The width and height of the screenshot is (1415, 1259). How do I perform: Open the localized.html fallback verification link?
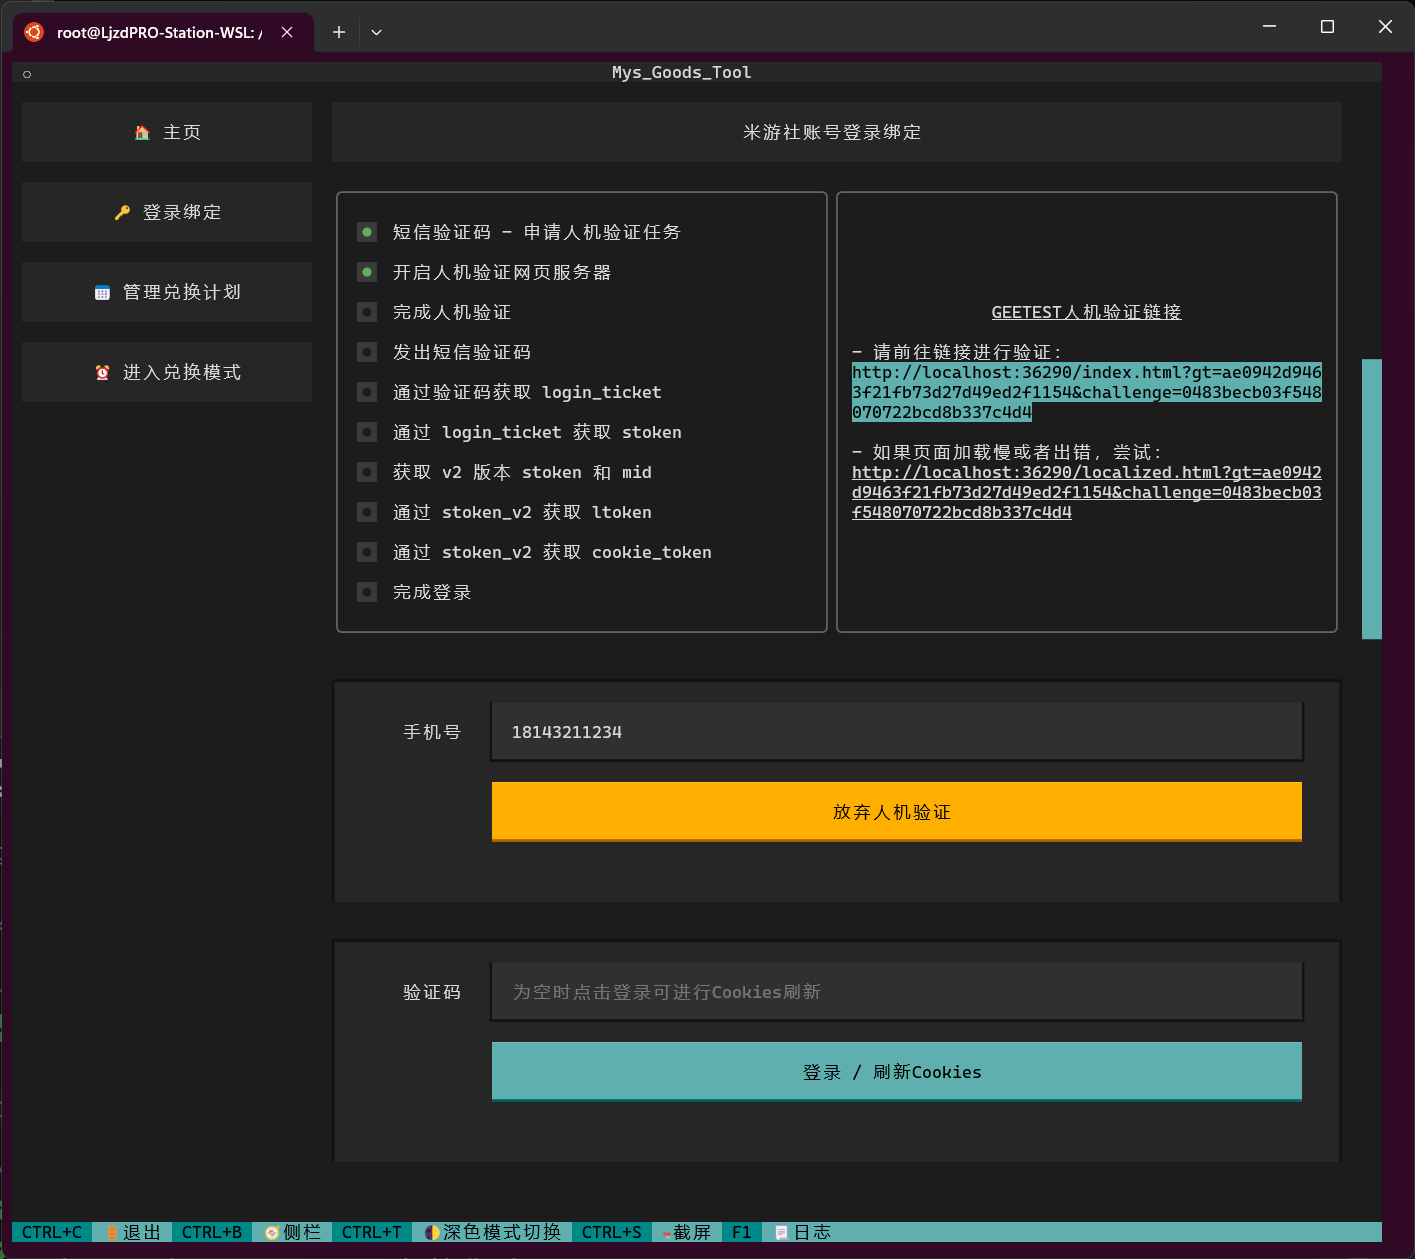[x=1085, y=492]
